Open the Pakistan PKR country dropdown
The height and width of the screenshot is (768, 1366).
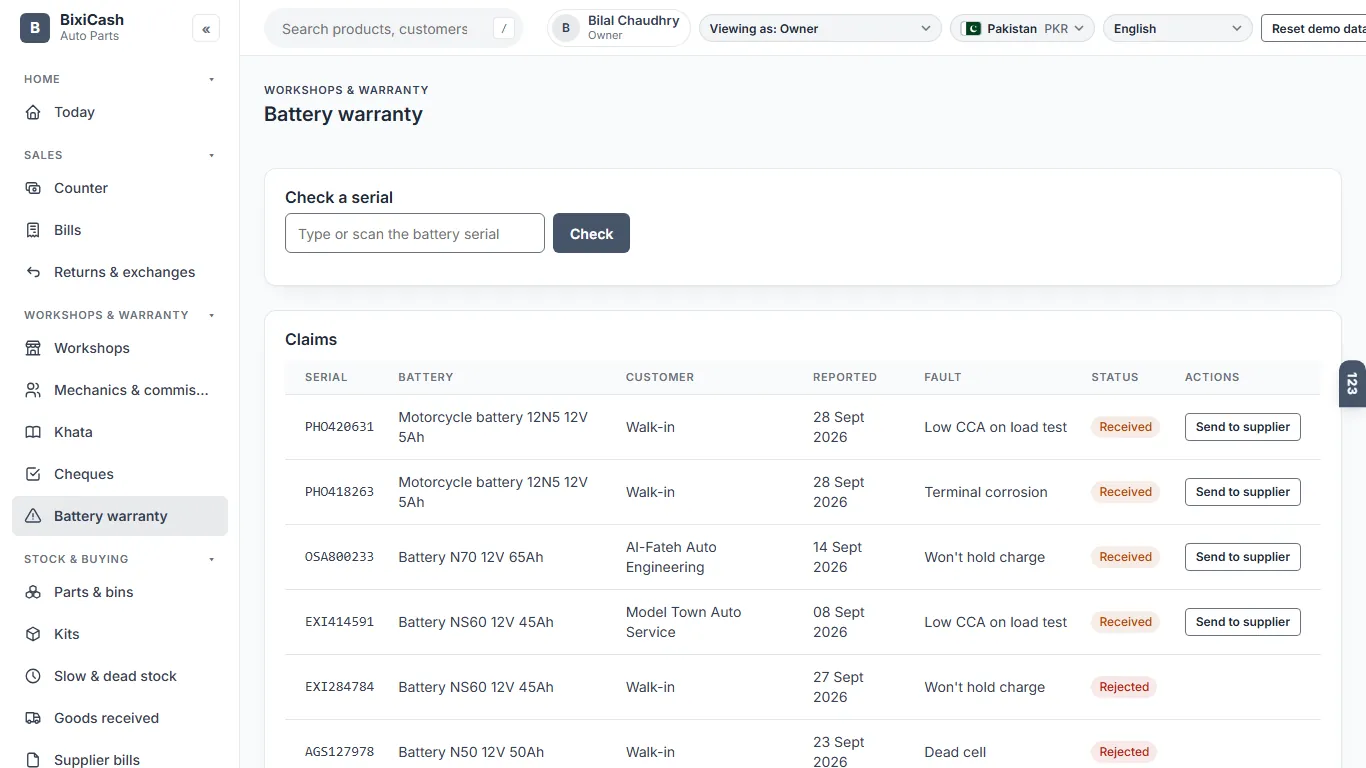point(1022,29)
